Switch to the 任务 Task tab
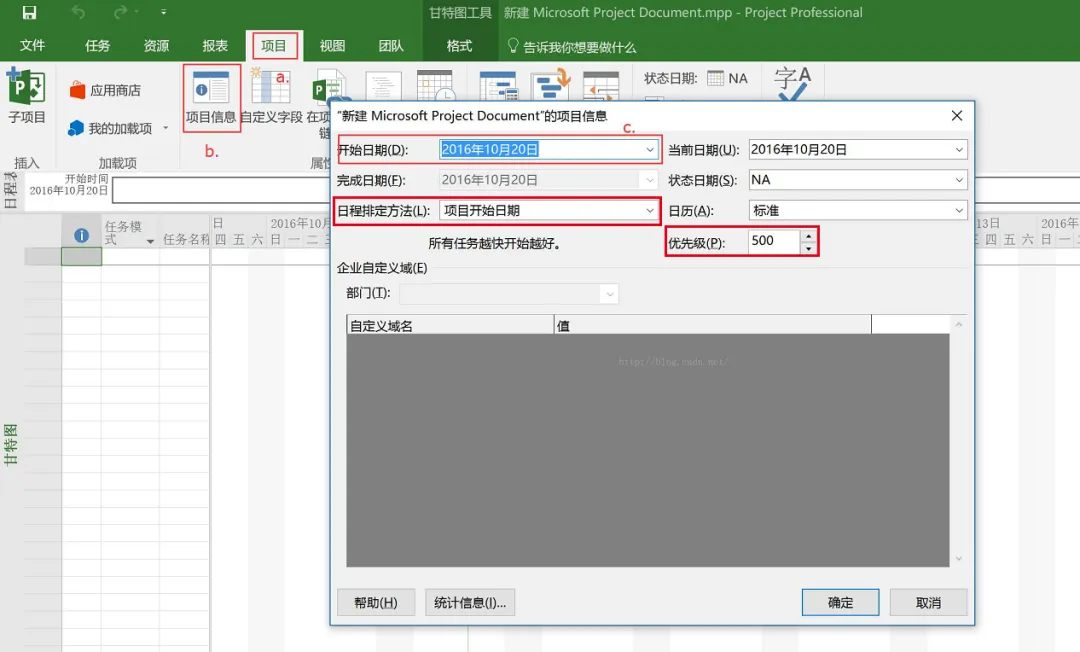 click(x=97, y=45)
